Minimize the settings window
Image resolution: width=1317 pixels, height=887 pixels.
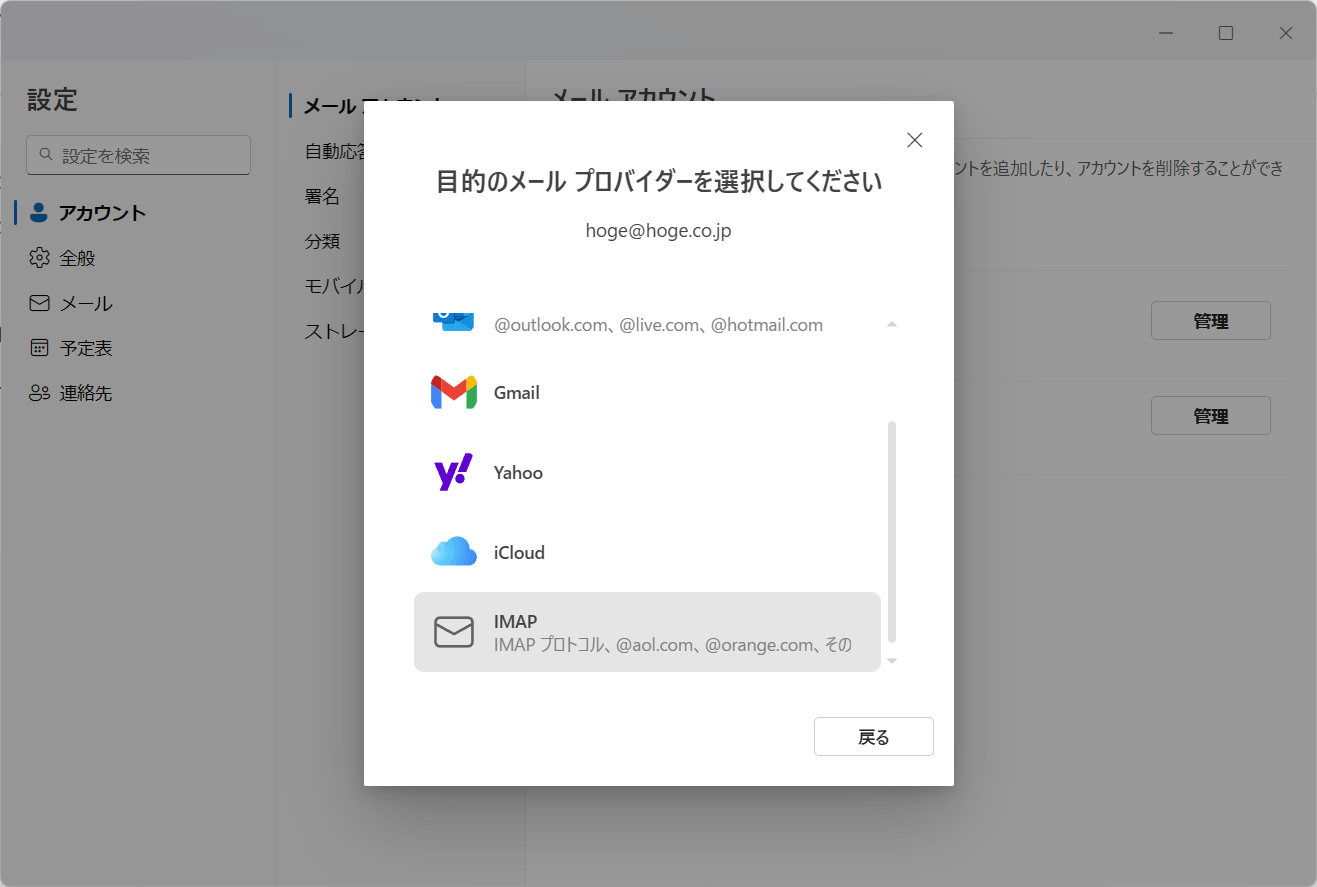click(1166, 33)
